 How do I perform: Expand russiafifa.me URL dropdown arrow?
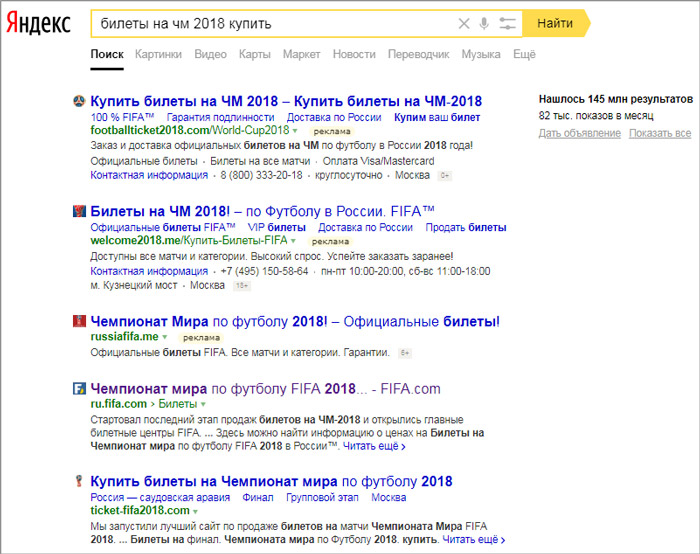[x=165, y=337]
